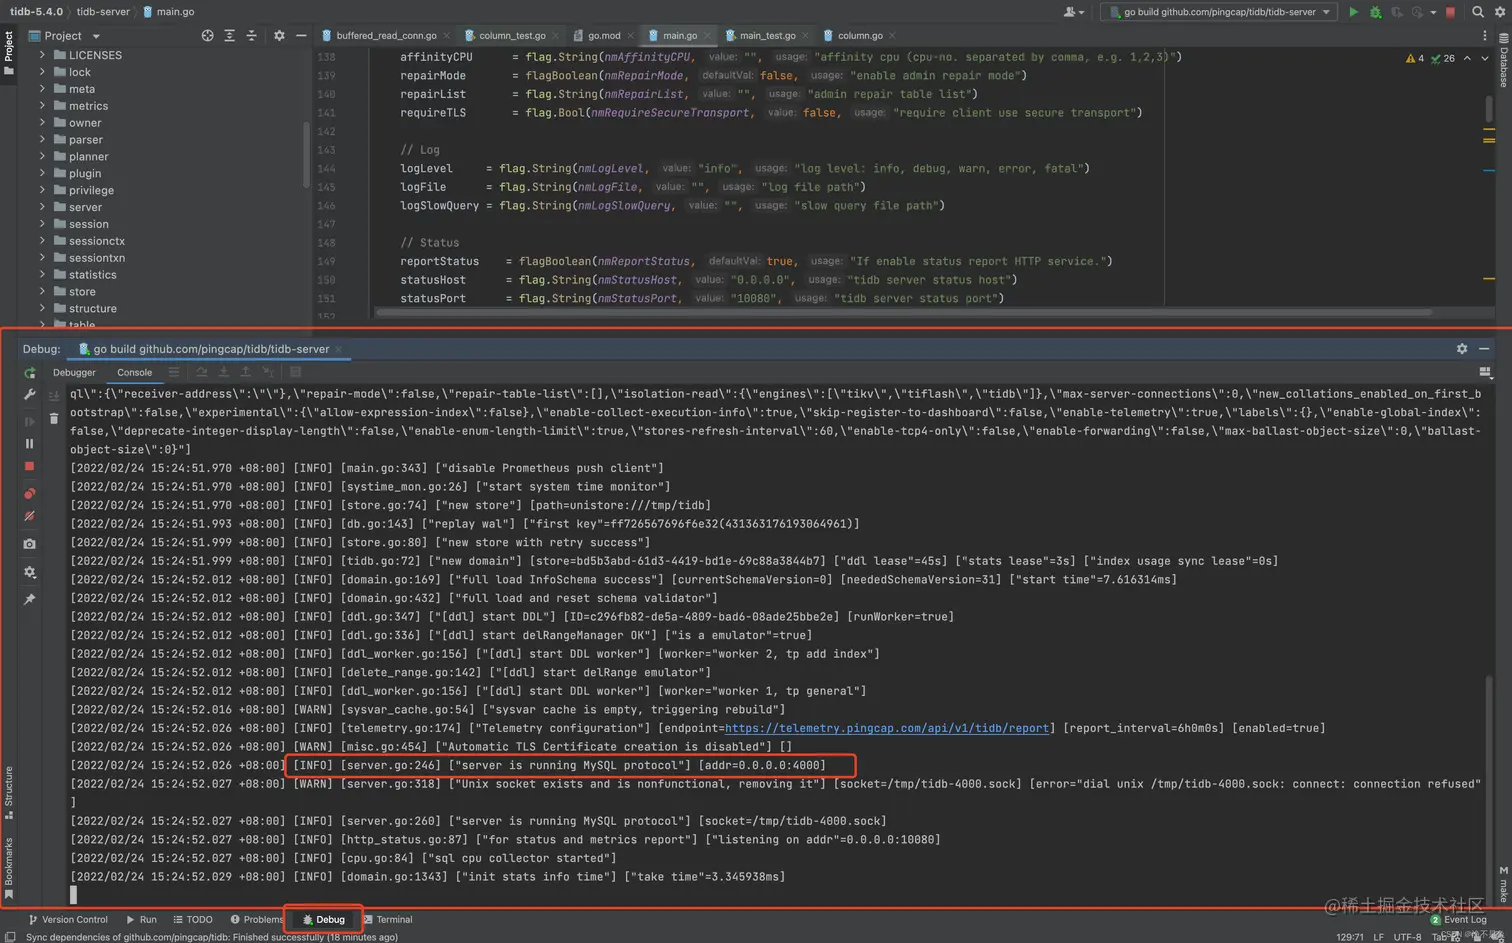The width and height of the screenshot is (1512, 943).
Task: Open Structure side tool window
Action: coord(9,792)
